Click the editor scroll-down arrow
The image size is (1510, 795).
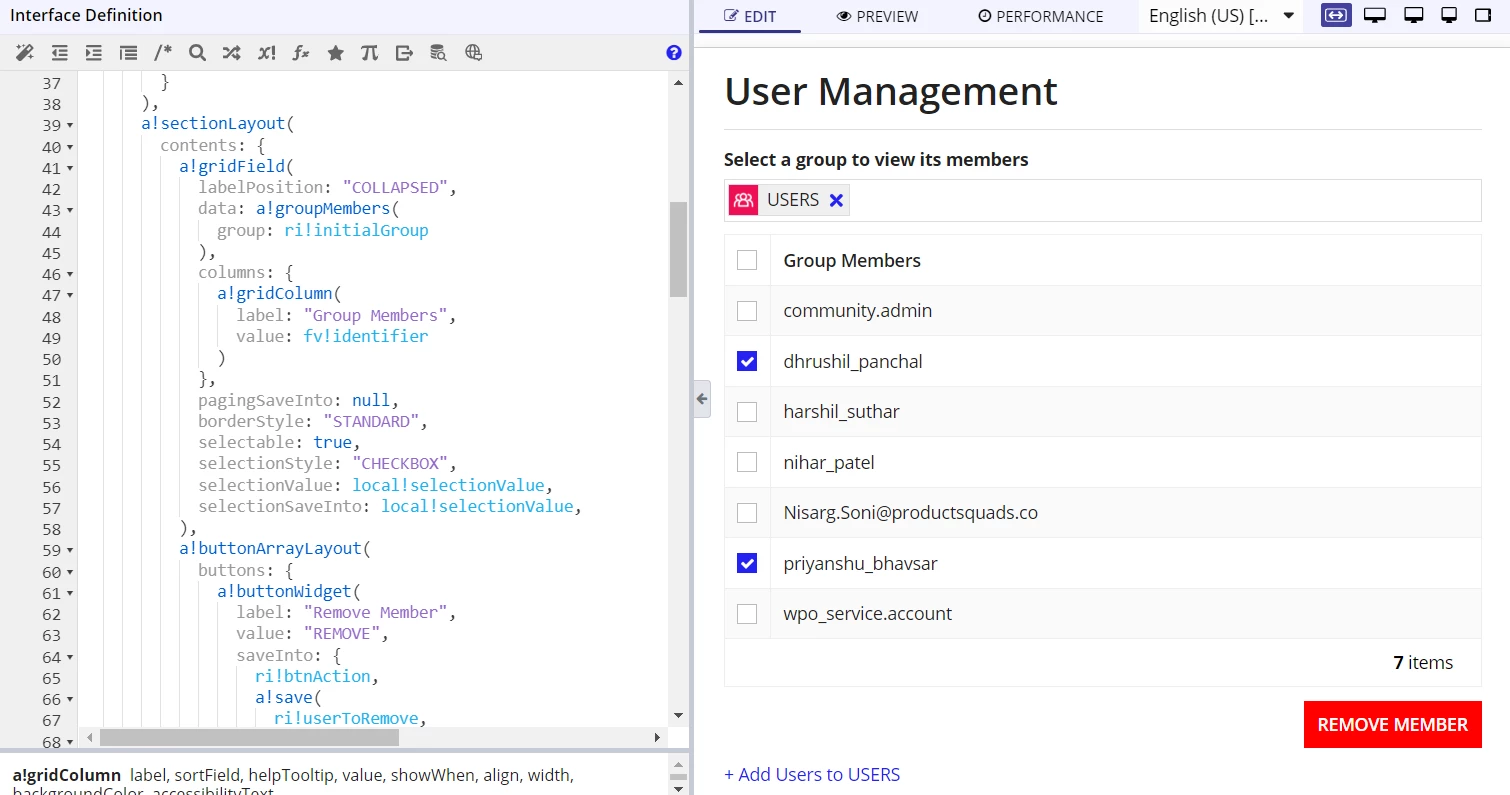(x=679, y=715)
